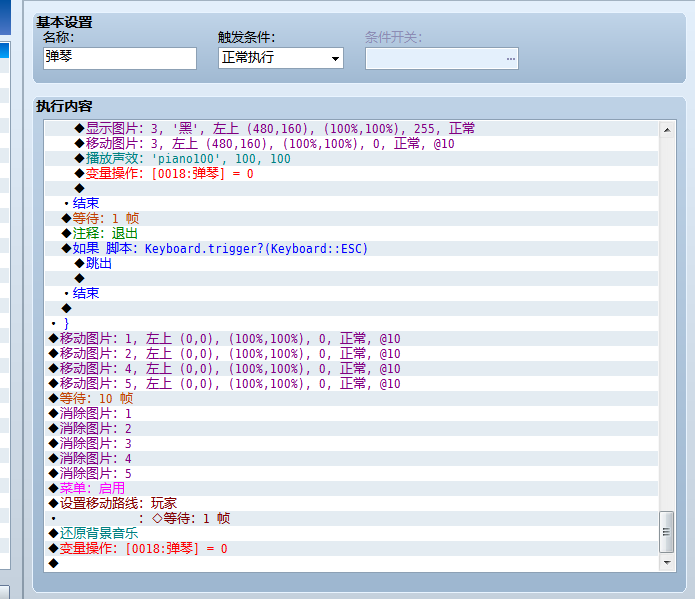This screenshot has height=599, width=695.
Task: Select the 注释: 退出 comment line
Action: point(351,234)
